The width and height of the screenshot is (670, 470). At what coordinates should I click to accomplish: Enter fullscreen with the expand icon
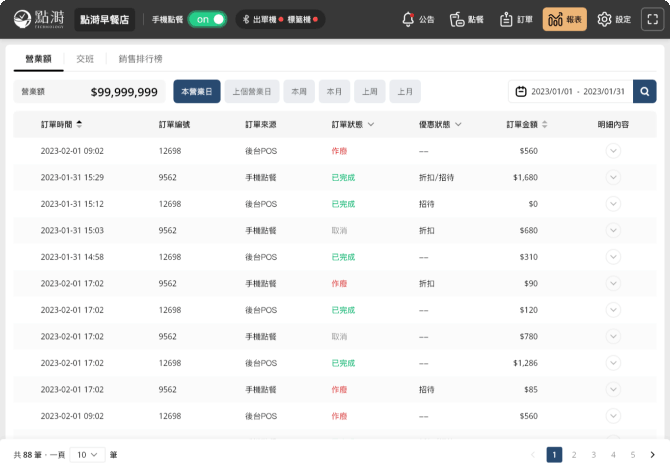652,19
